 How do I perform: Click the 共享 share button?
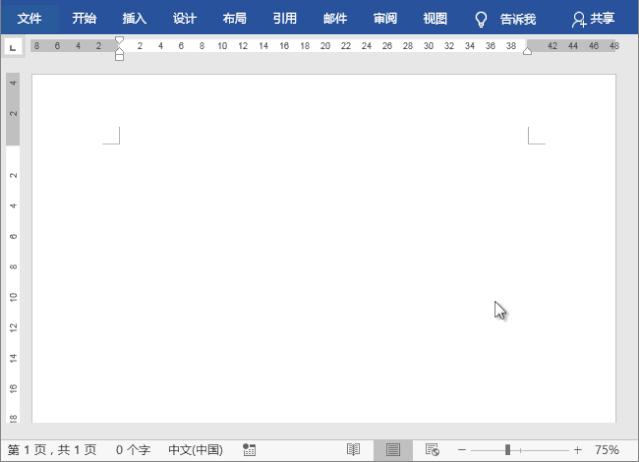click(593, 19)
